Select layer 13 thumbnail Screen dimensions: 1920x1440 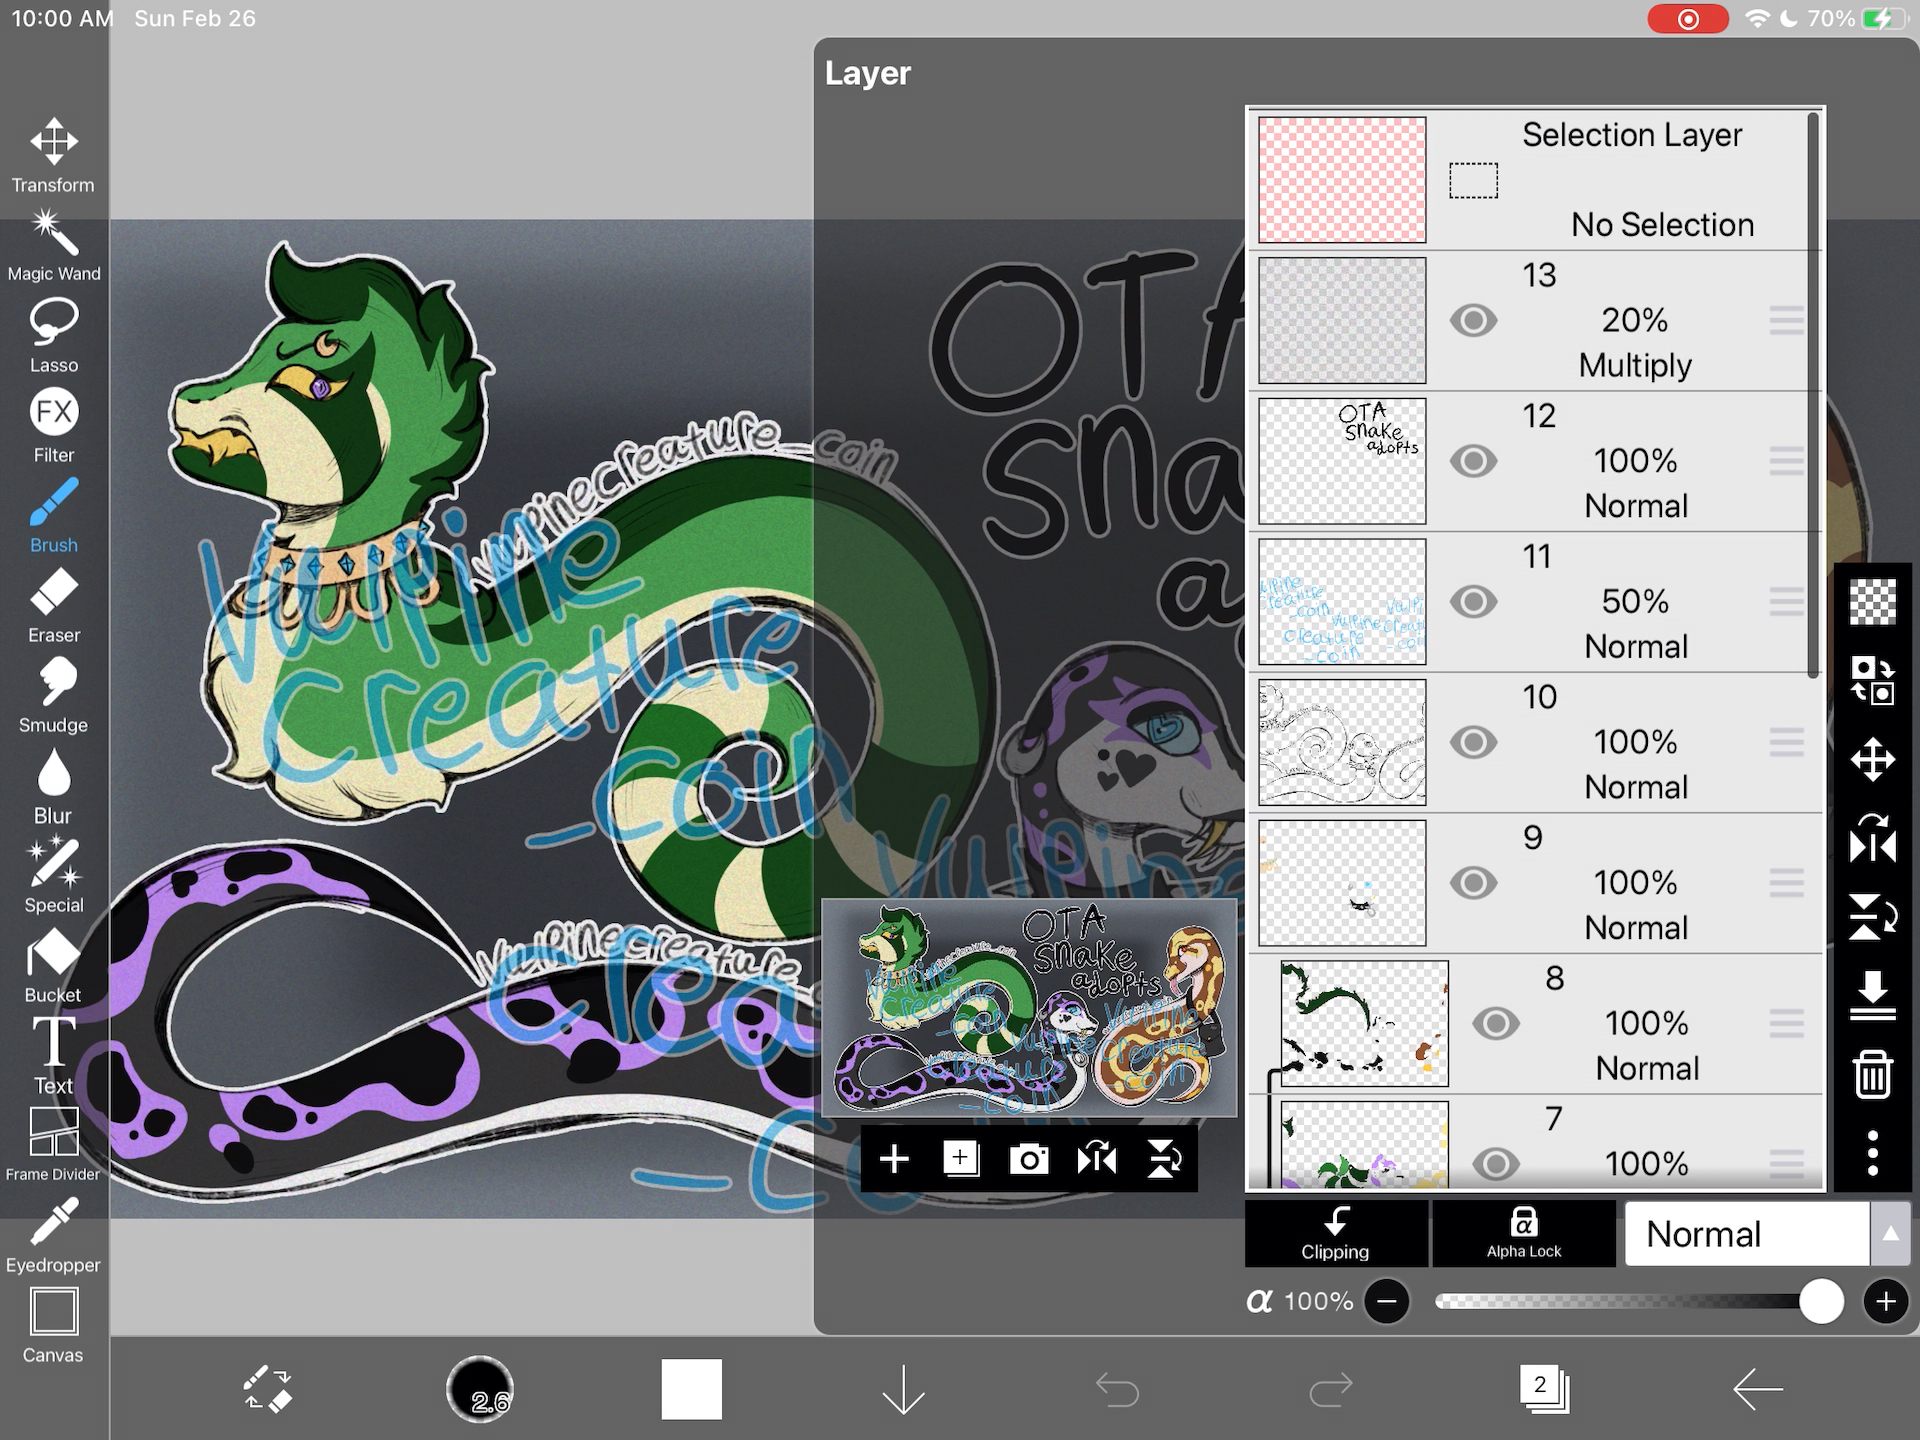(1342, 321)
